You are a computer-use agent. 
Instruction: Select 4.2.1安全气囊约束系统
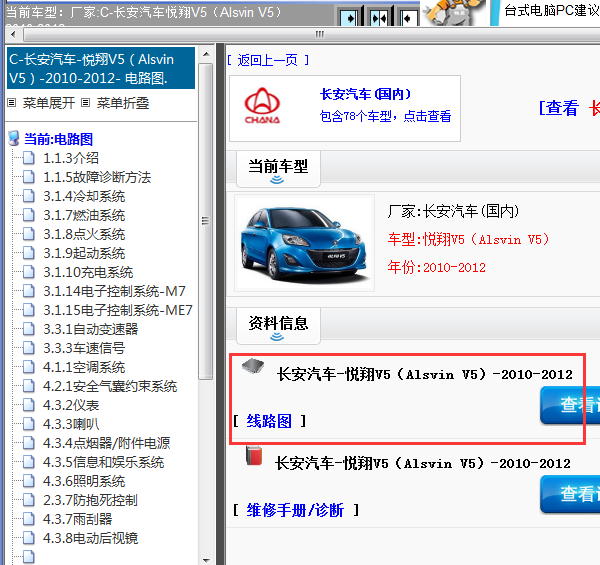pyautogui.click(x=110, y=386)
